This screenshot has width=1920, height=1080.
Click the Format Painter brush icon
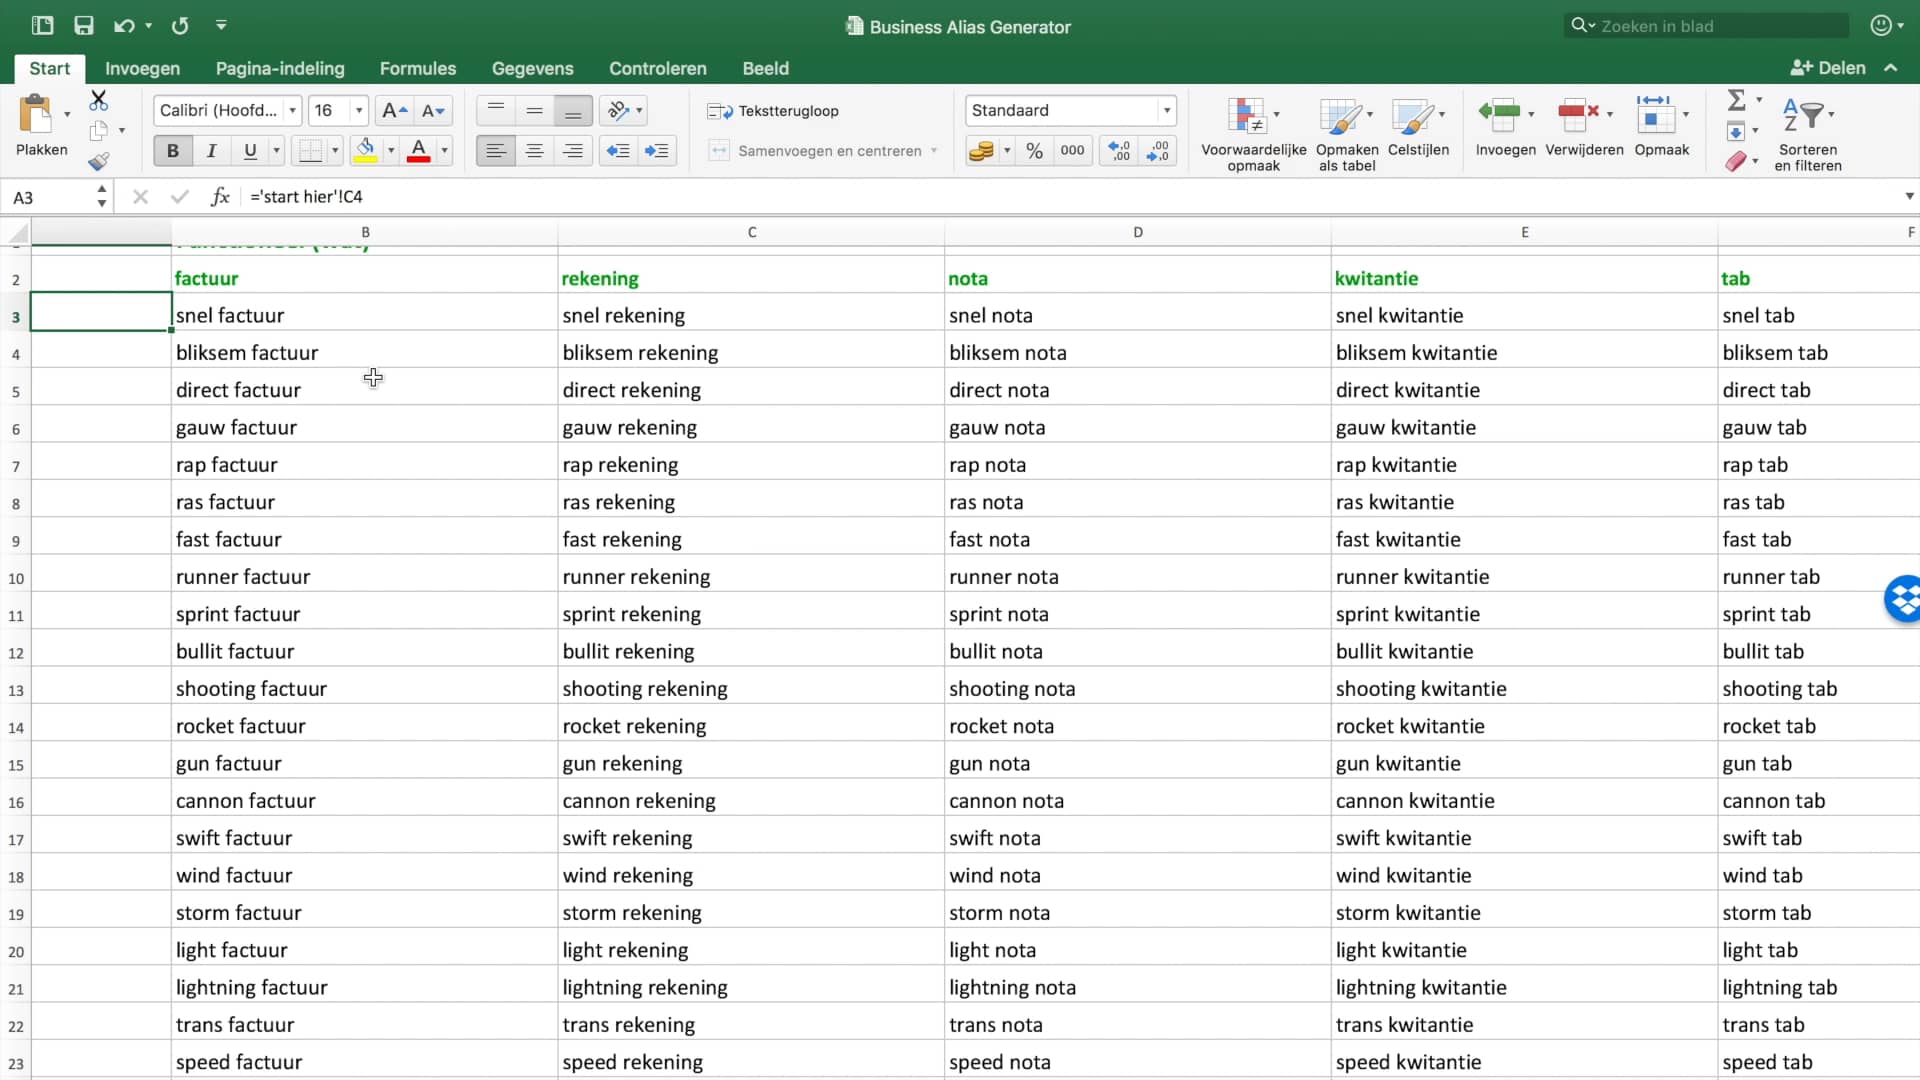[98, 161]
